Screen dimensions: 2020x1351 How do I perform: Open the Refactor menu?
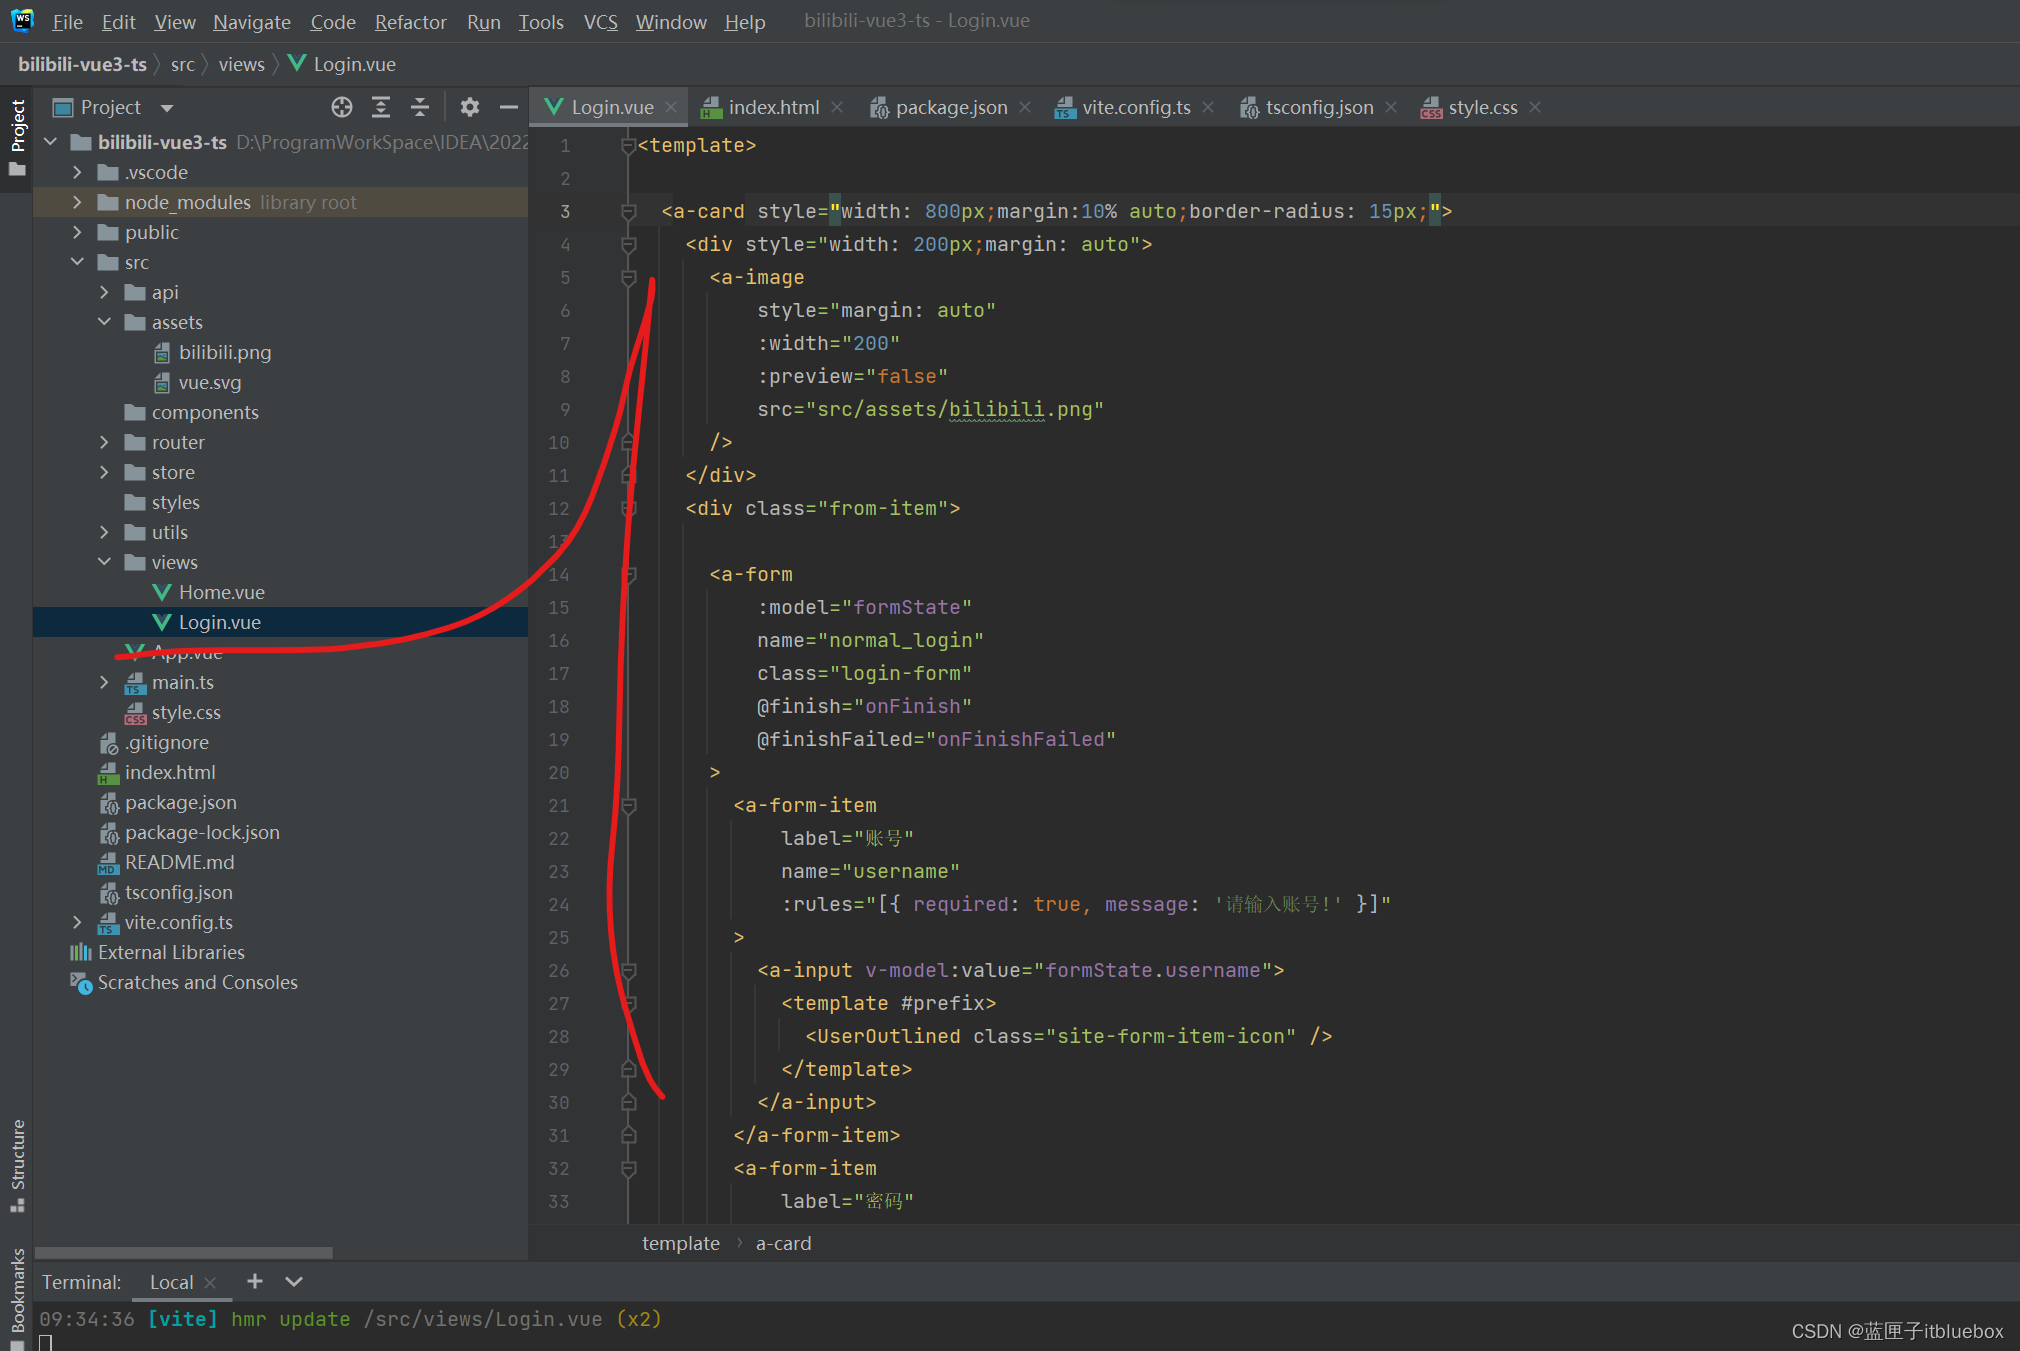coord(410,21)
